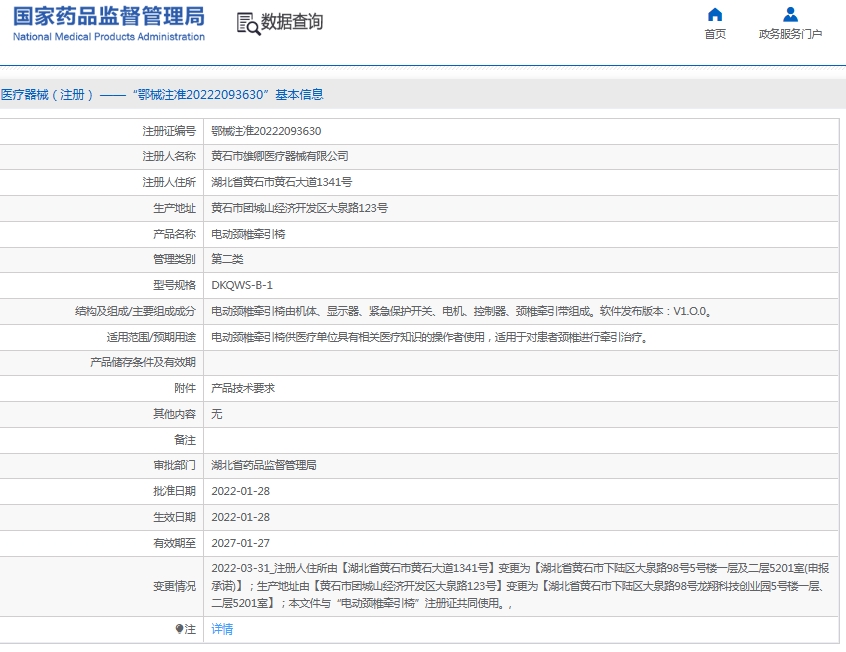
Task: Click product name value 电动颈椎牵引椅
Action: pyautogui.click(x=248, y=234)
